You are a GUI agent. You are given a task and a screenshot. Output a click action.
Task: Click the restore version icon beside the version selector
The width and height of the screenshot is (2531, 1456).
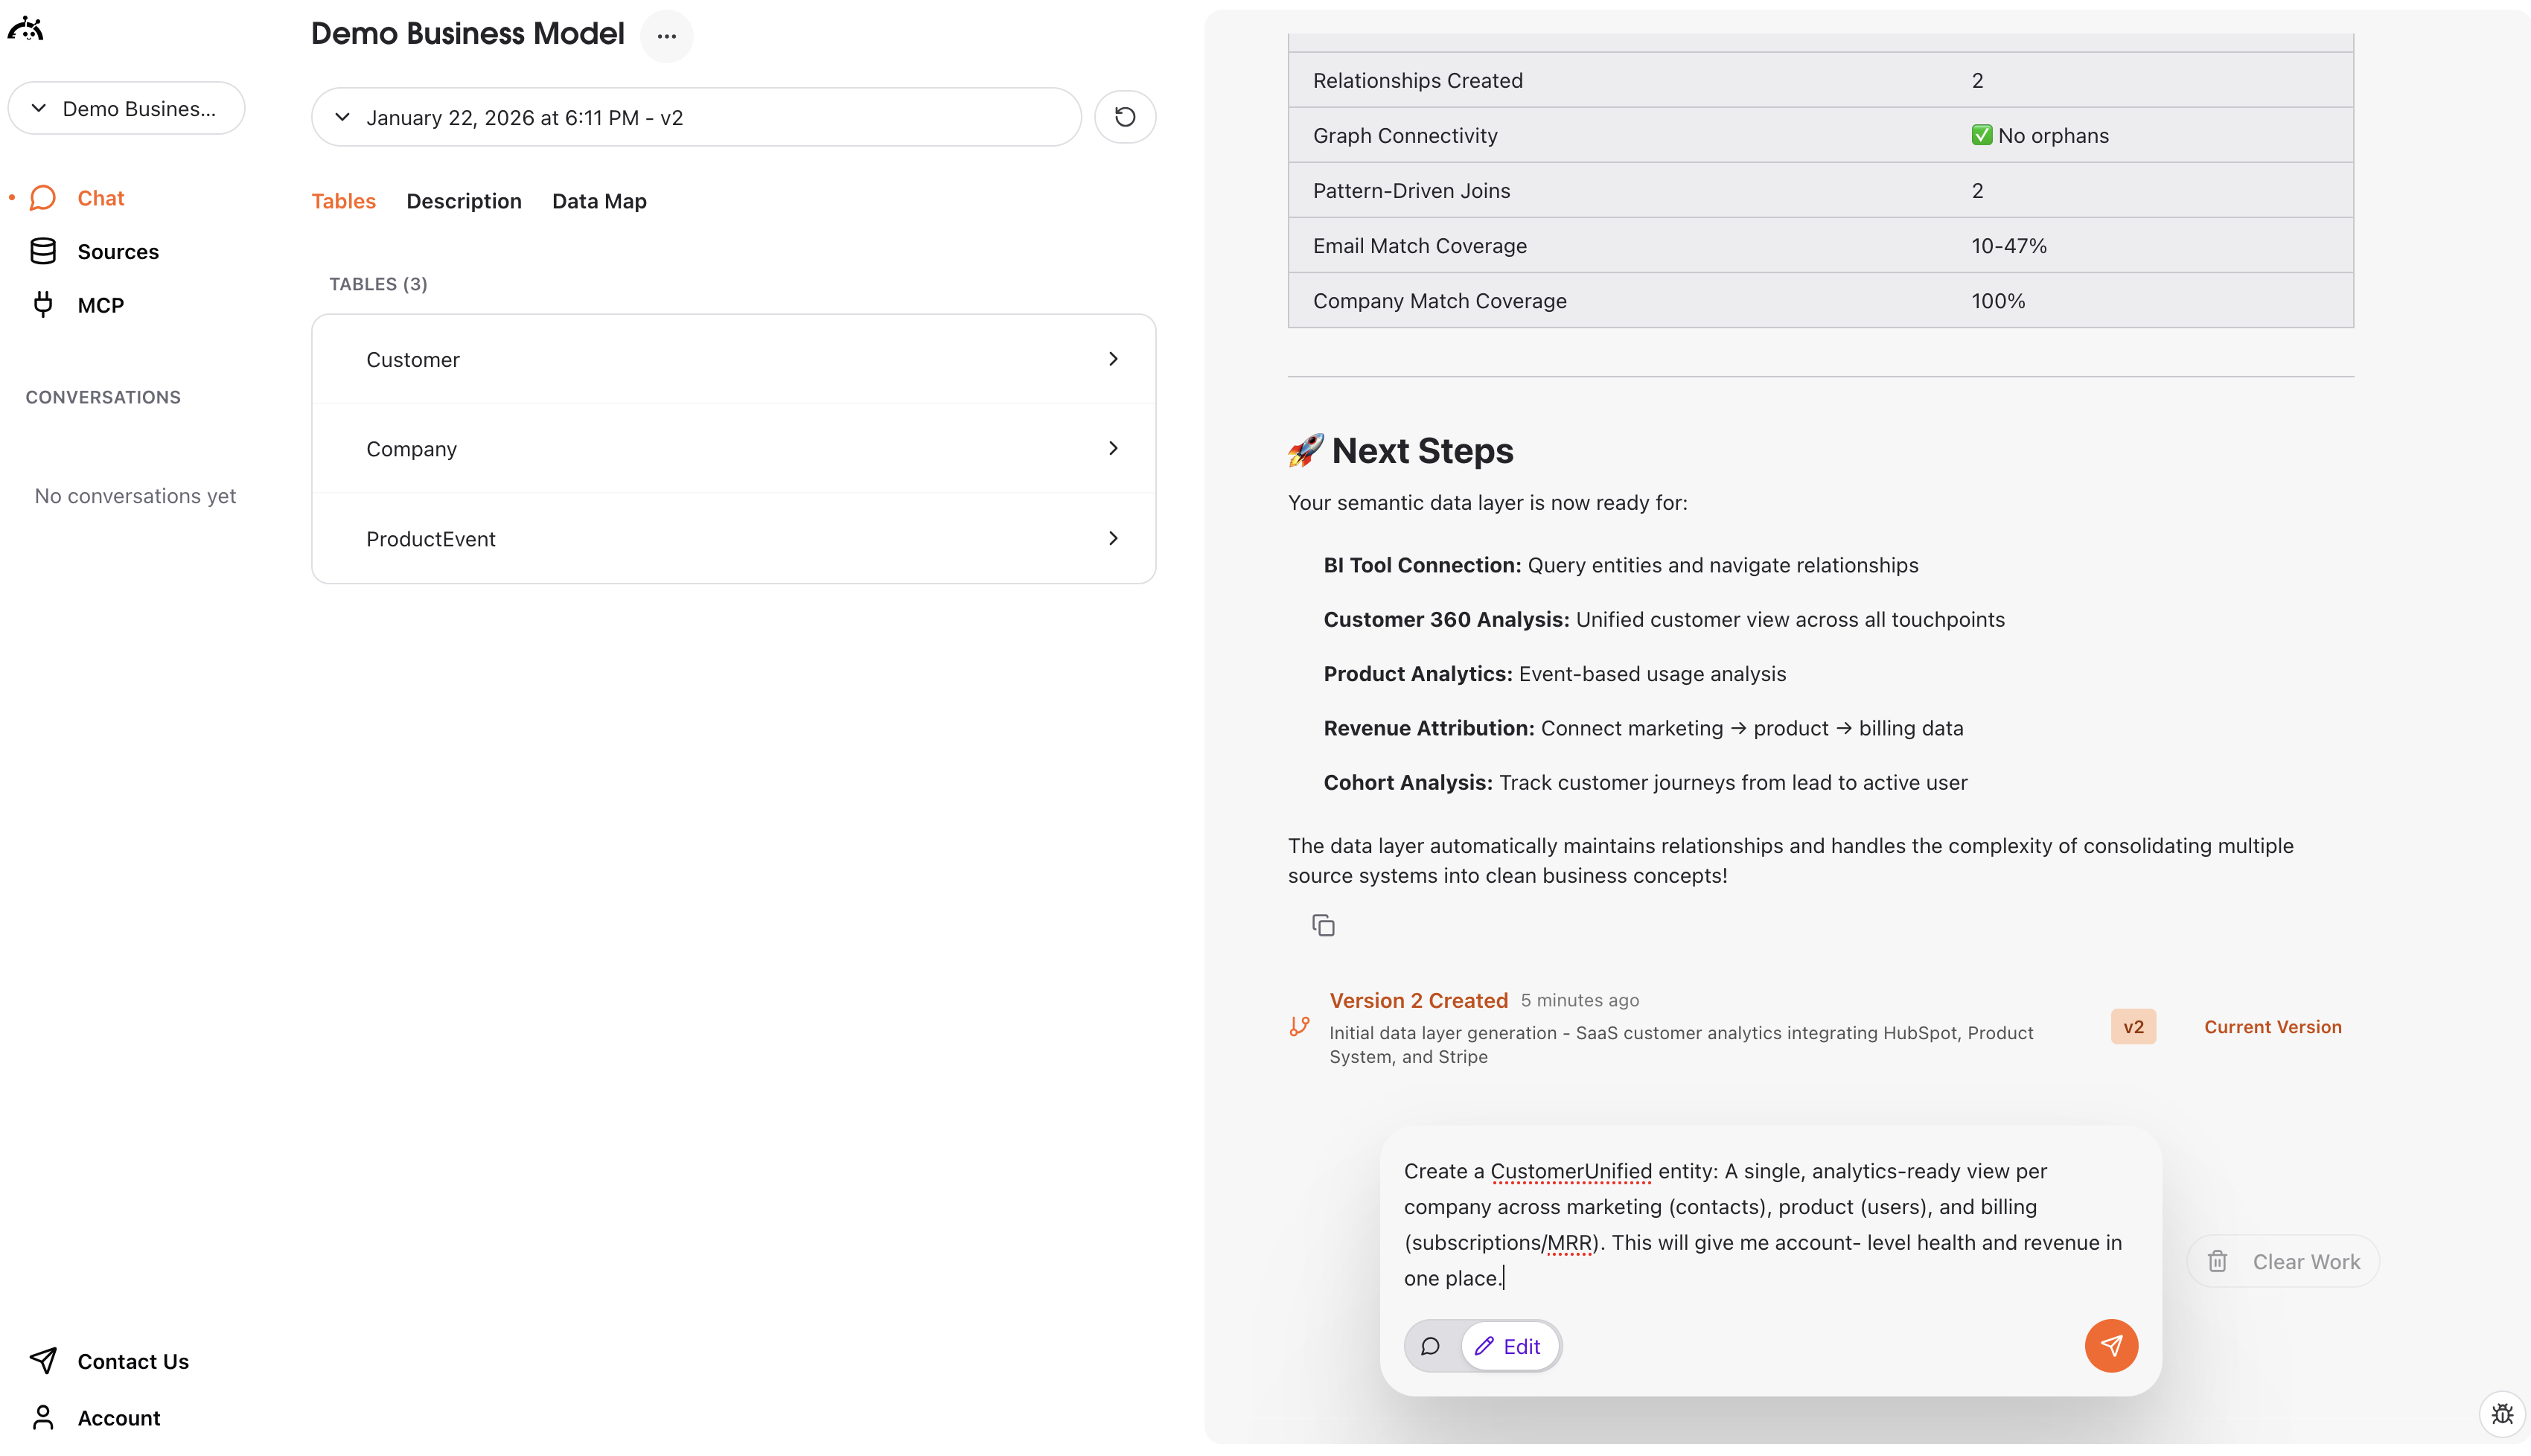(x=1124, y=117)
